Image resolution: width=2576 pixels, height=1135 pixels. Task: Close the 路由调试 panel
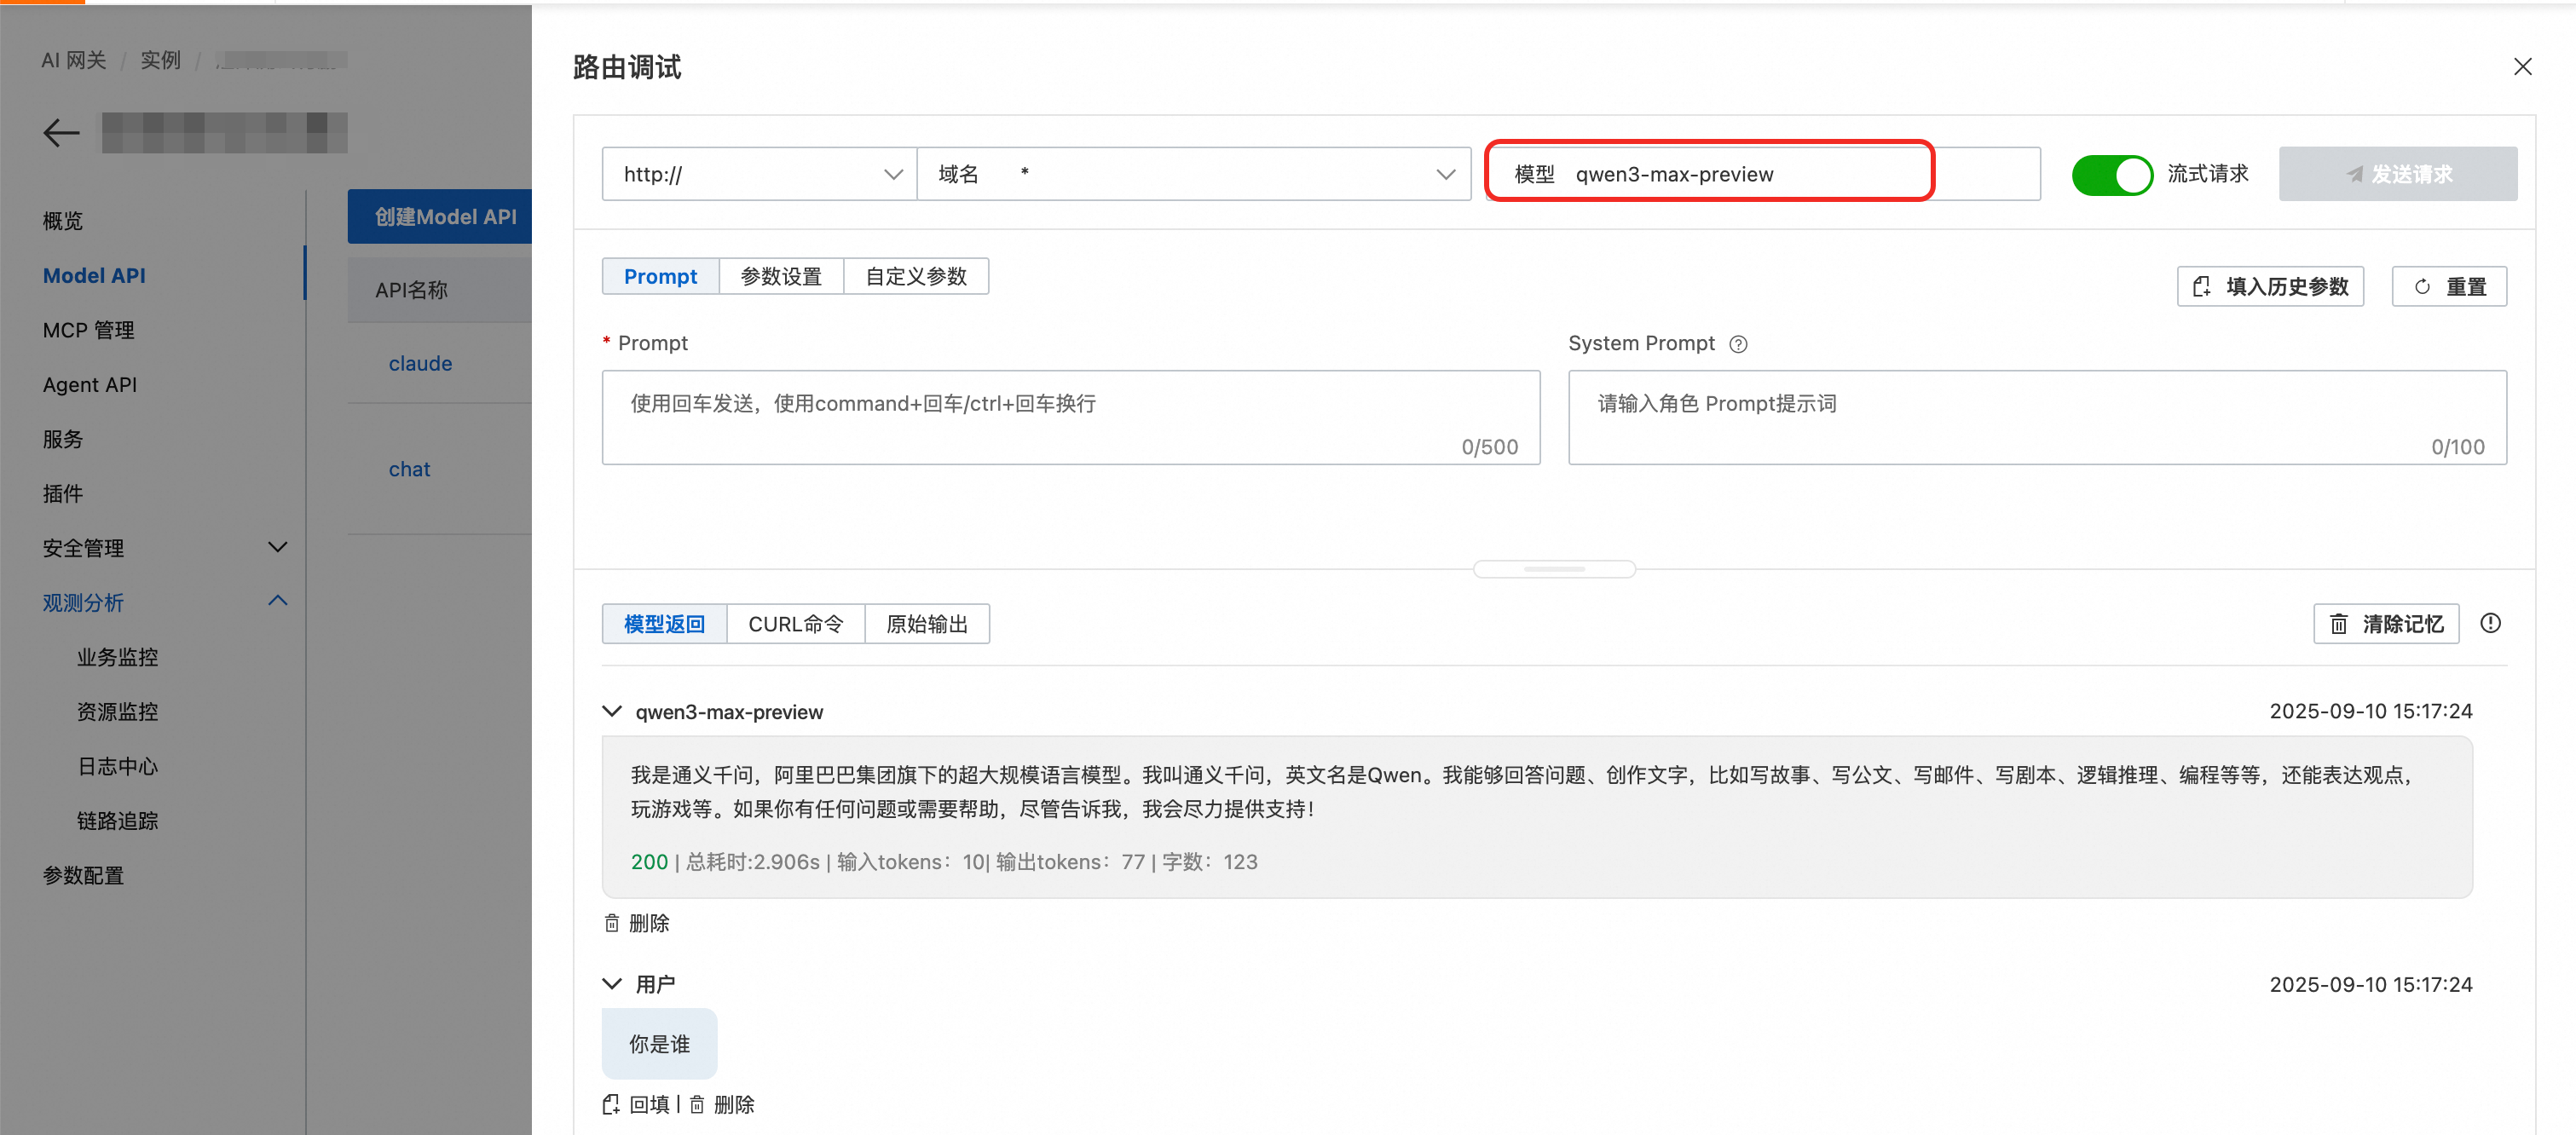pos(2522,67)
